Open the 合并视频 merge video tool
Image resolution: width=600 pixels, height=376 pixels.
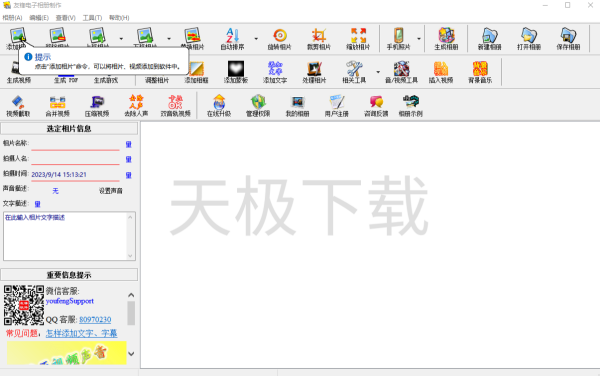click(57, 106)
